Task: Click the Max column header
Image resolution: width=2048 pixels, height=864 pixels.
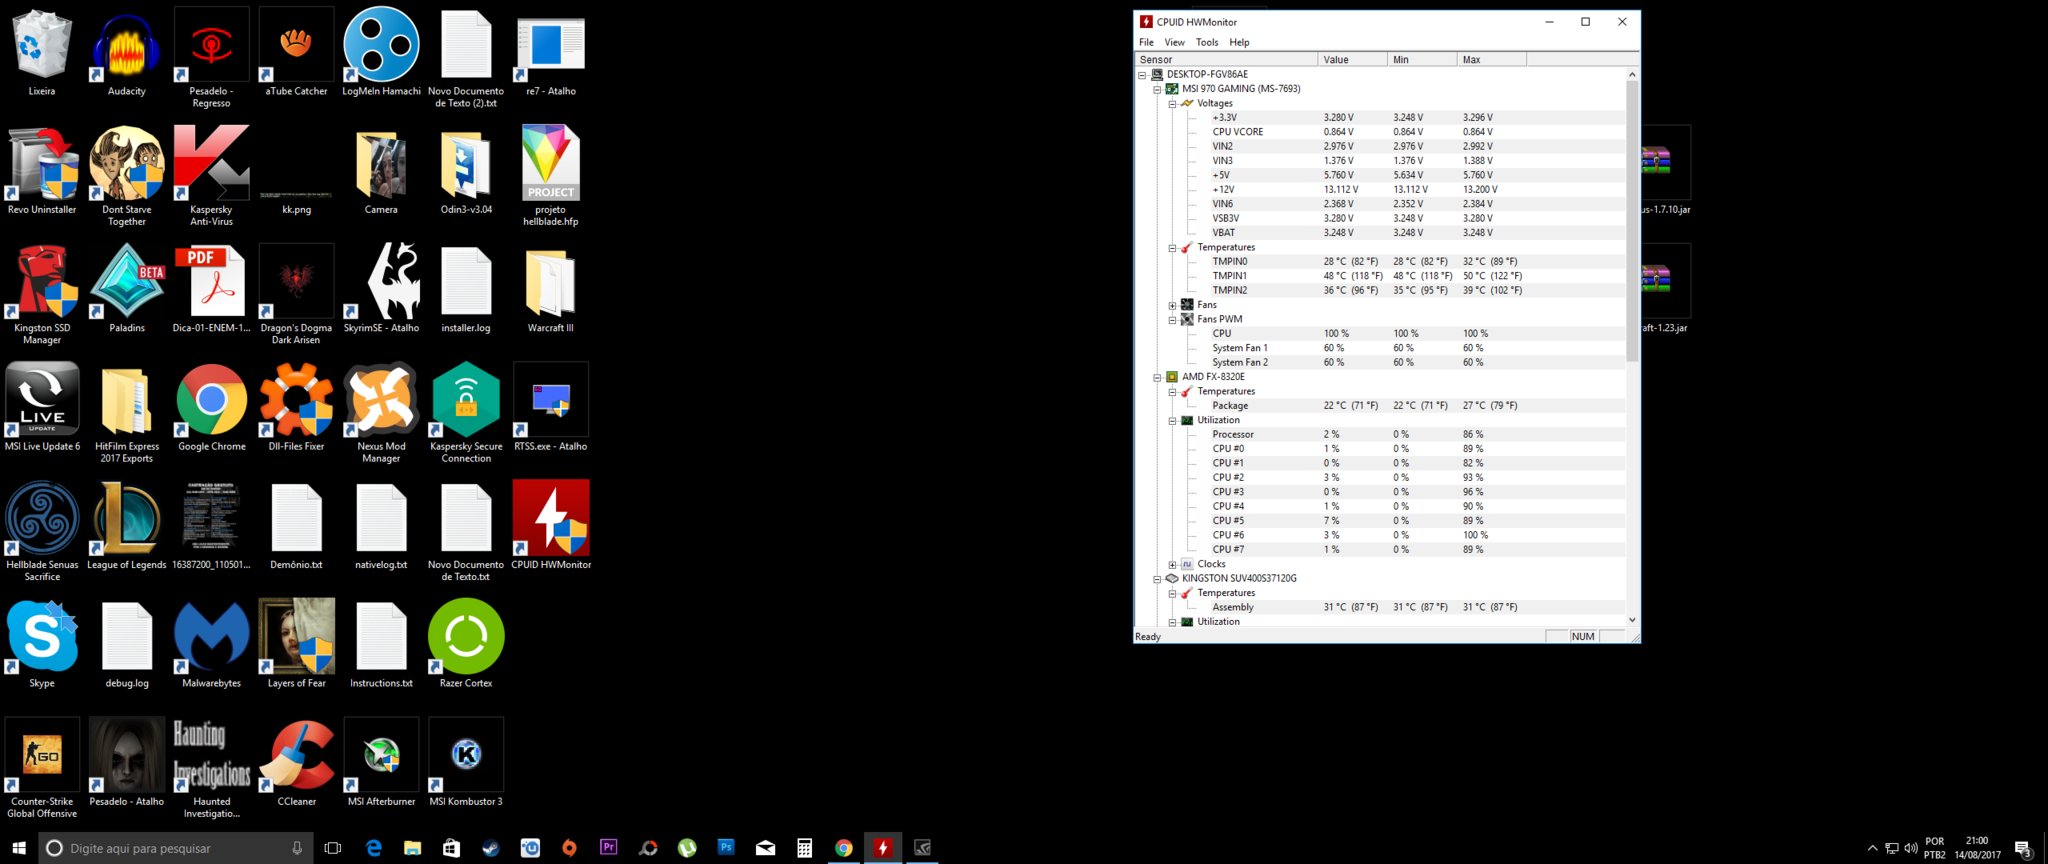Action: [1491, 60]
